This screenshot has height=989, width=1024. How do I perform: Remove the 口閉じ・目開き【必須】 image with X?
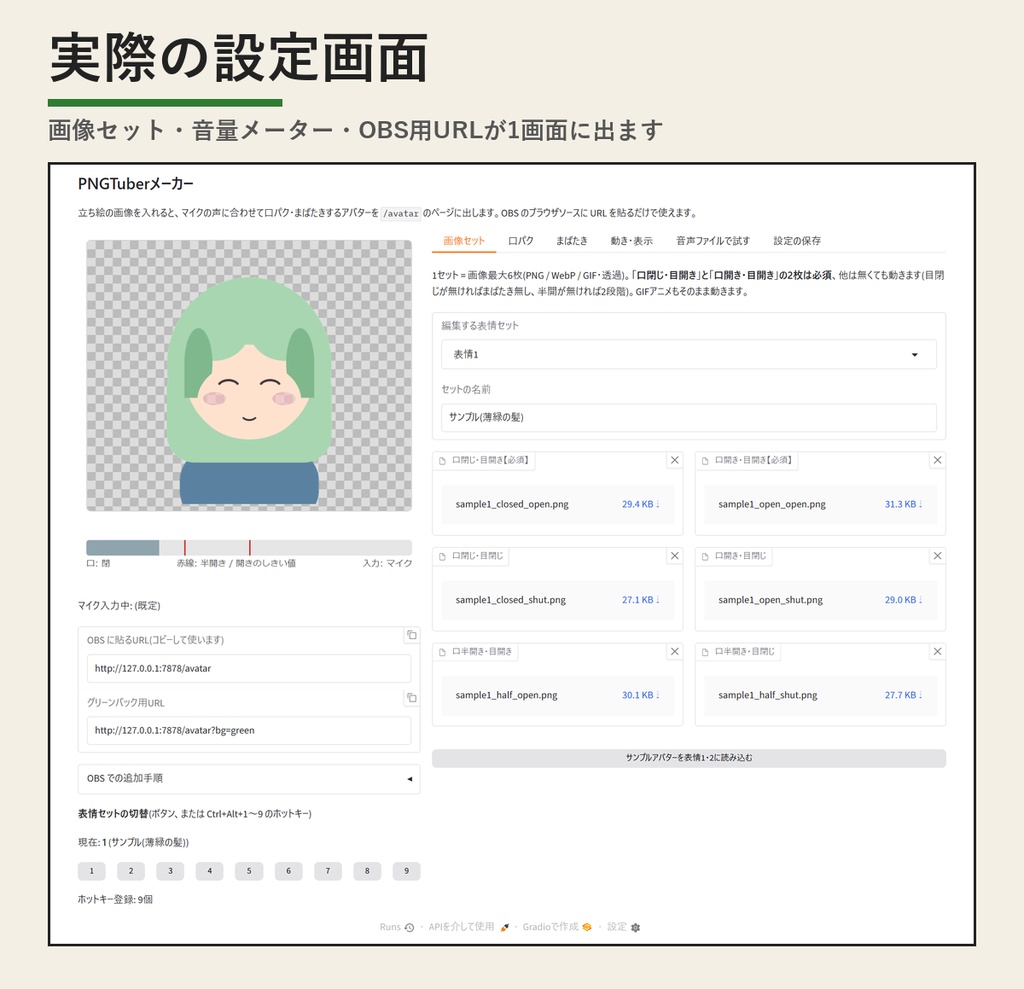(x=675, y=460)
